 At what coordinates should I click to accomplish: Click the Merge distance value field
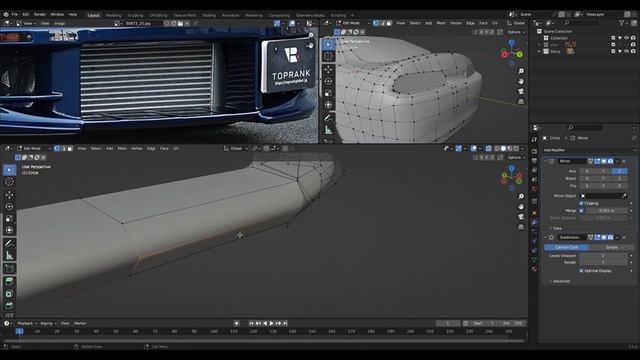[606, 211]
